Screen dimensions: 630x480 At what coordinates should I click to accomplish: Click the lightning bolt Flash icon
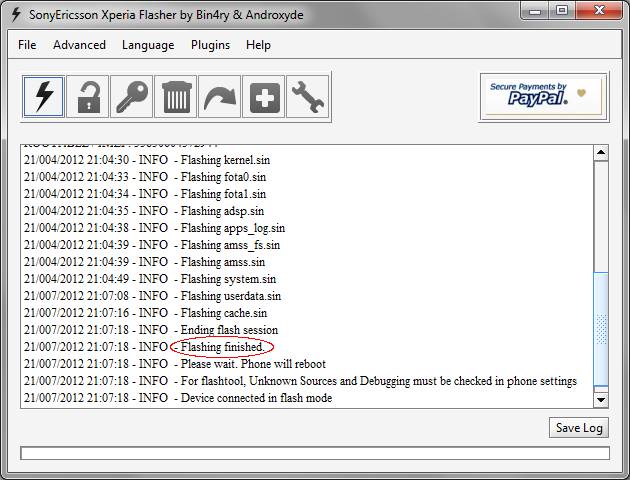click(x=43, y=97)
